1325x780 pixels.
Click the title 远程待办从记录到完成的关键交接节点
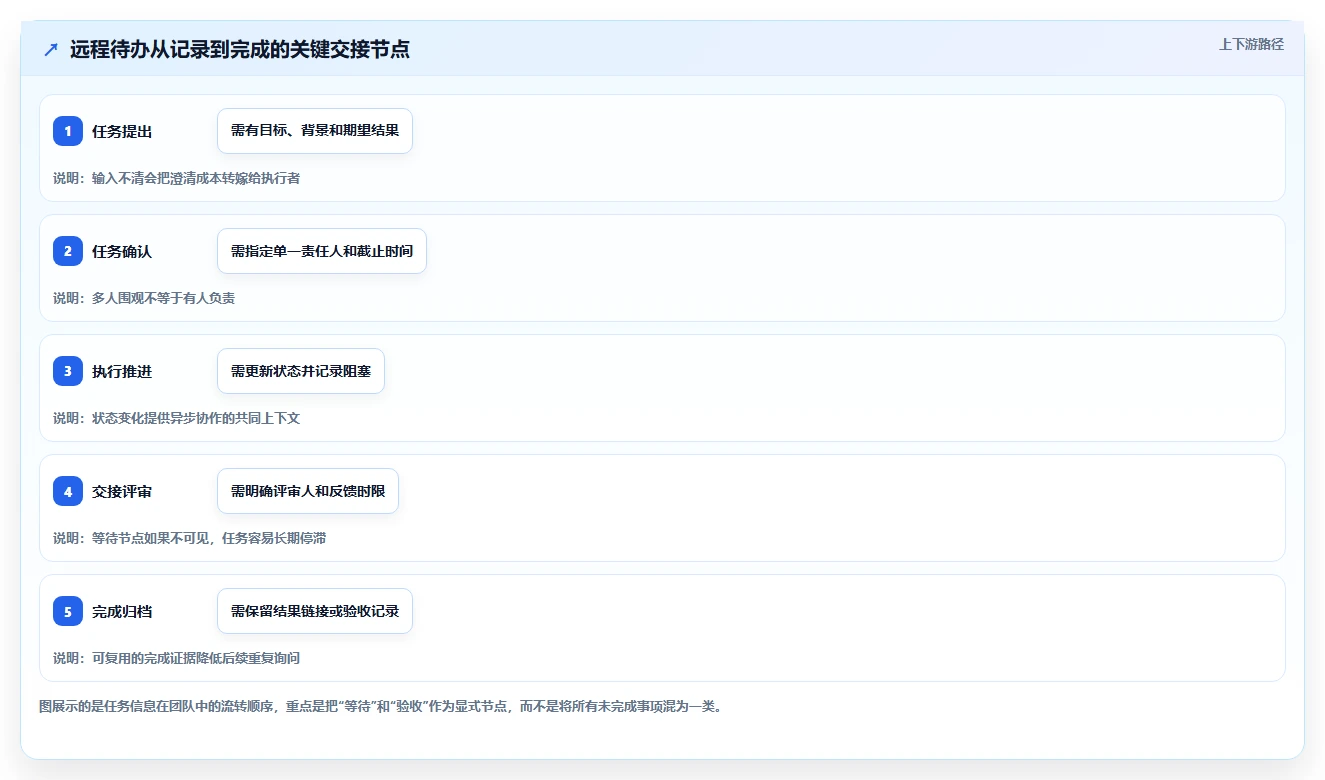[x=240, y=49]
